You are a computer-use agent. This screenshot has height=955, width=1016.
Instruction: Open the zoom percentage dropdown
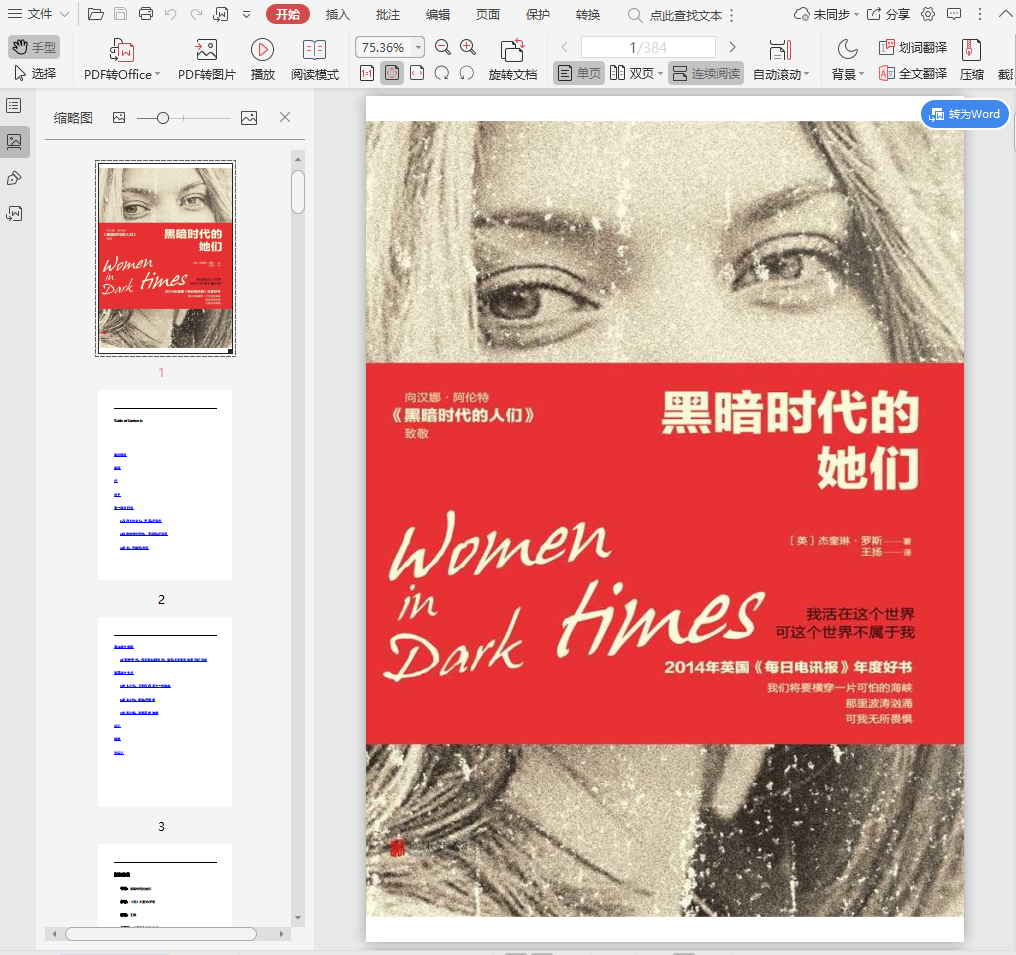coord(417,48)
